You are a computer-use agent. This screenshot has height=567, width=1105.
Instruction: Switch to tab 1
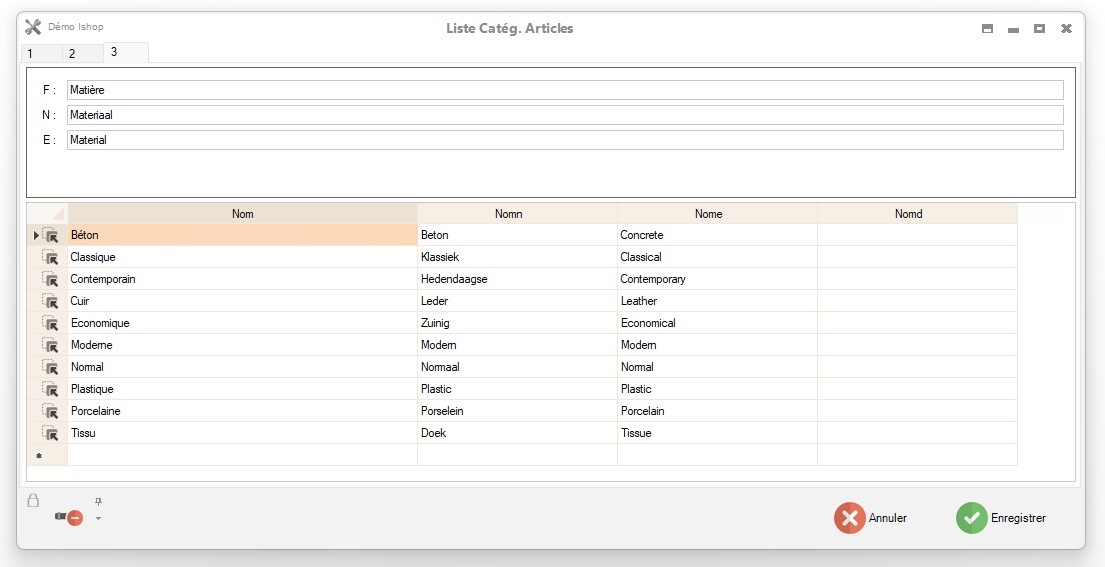pos(30,54)
